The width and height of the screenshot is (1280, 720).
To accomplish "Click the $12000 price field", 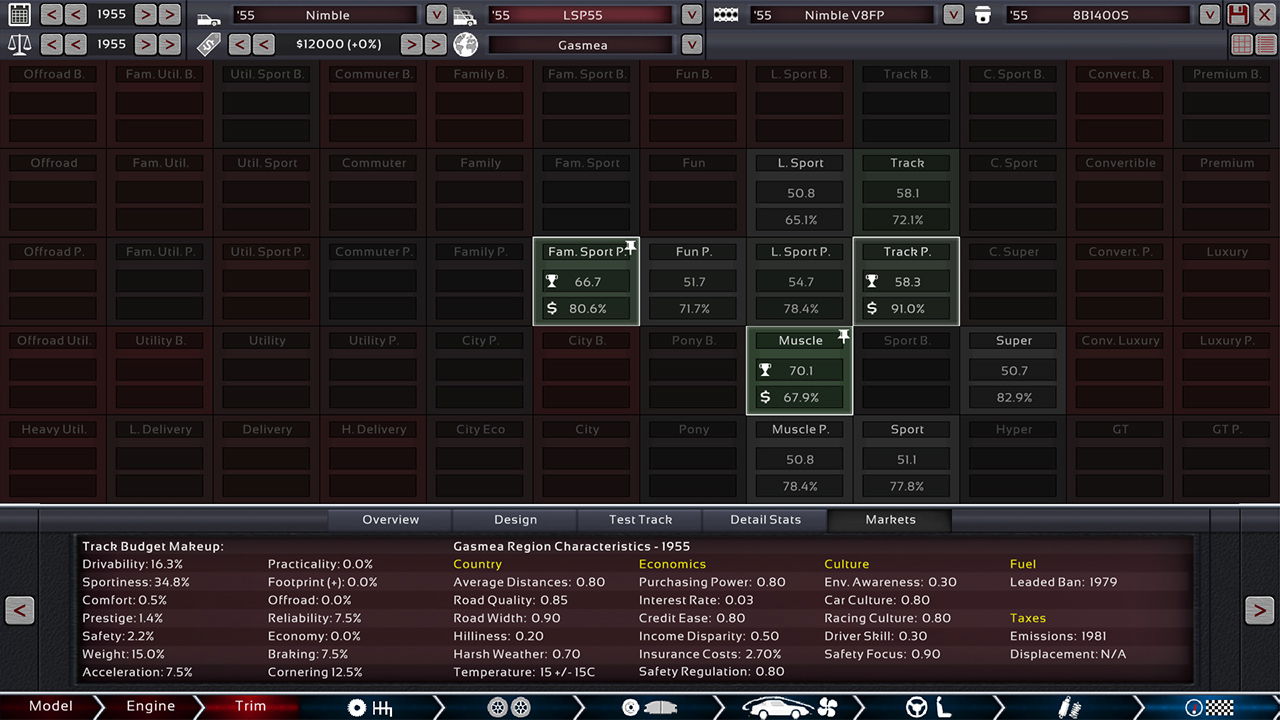I will (x=332, y=45).
